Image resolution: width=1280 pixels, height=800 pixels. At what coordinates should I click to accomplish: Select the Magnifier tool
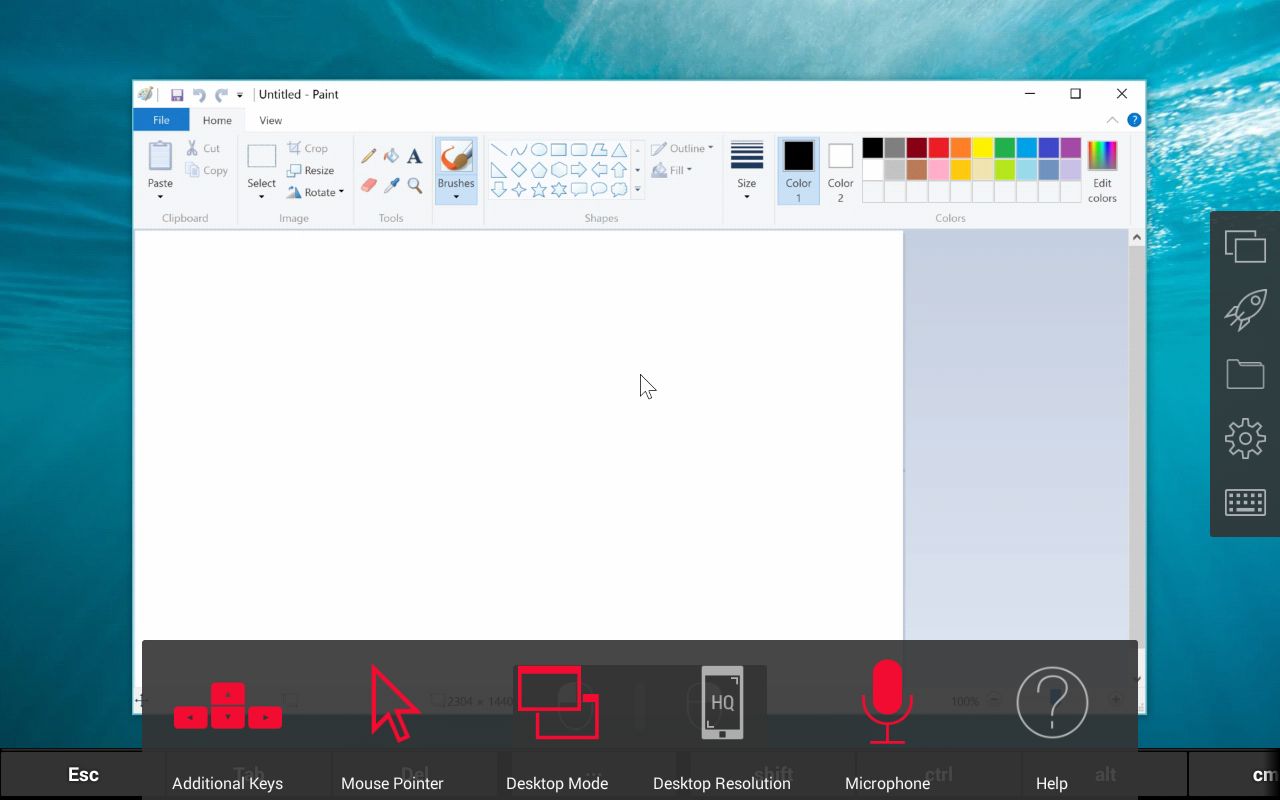(x=414, y=185)
